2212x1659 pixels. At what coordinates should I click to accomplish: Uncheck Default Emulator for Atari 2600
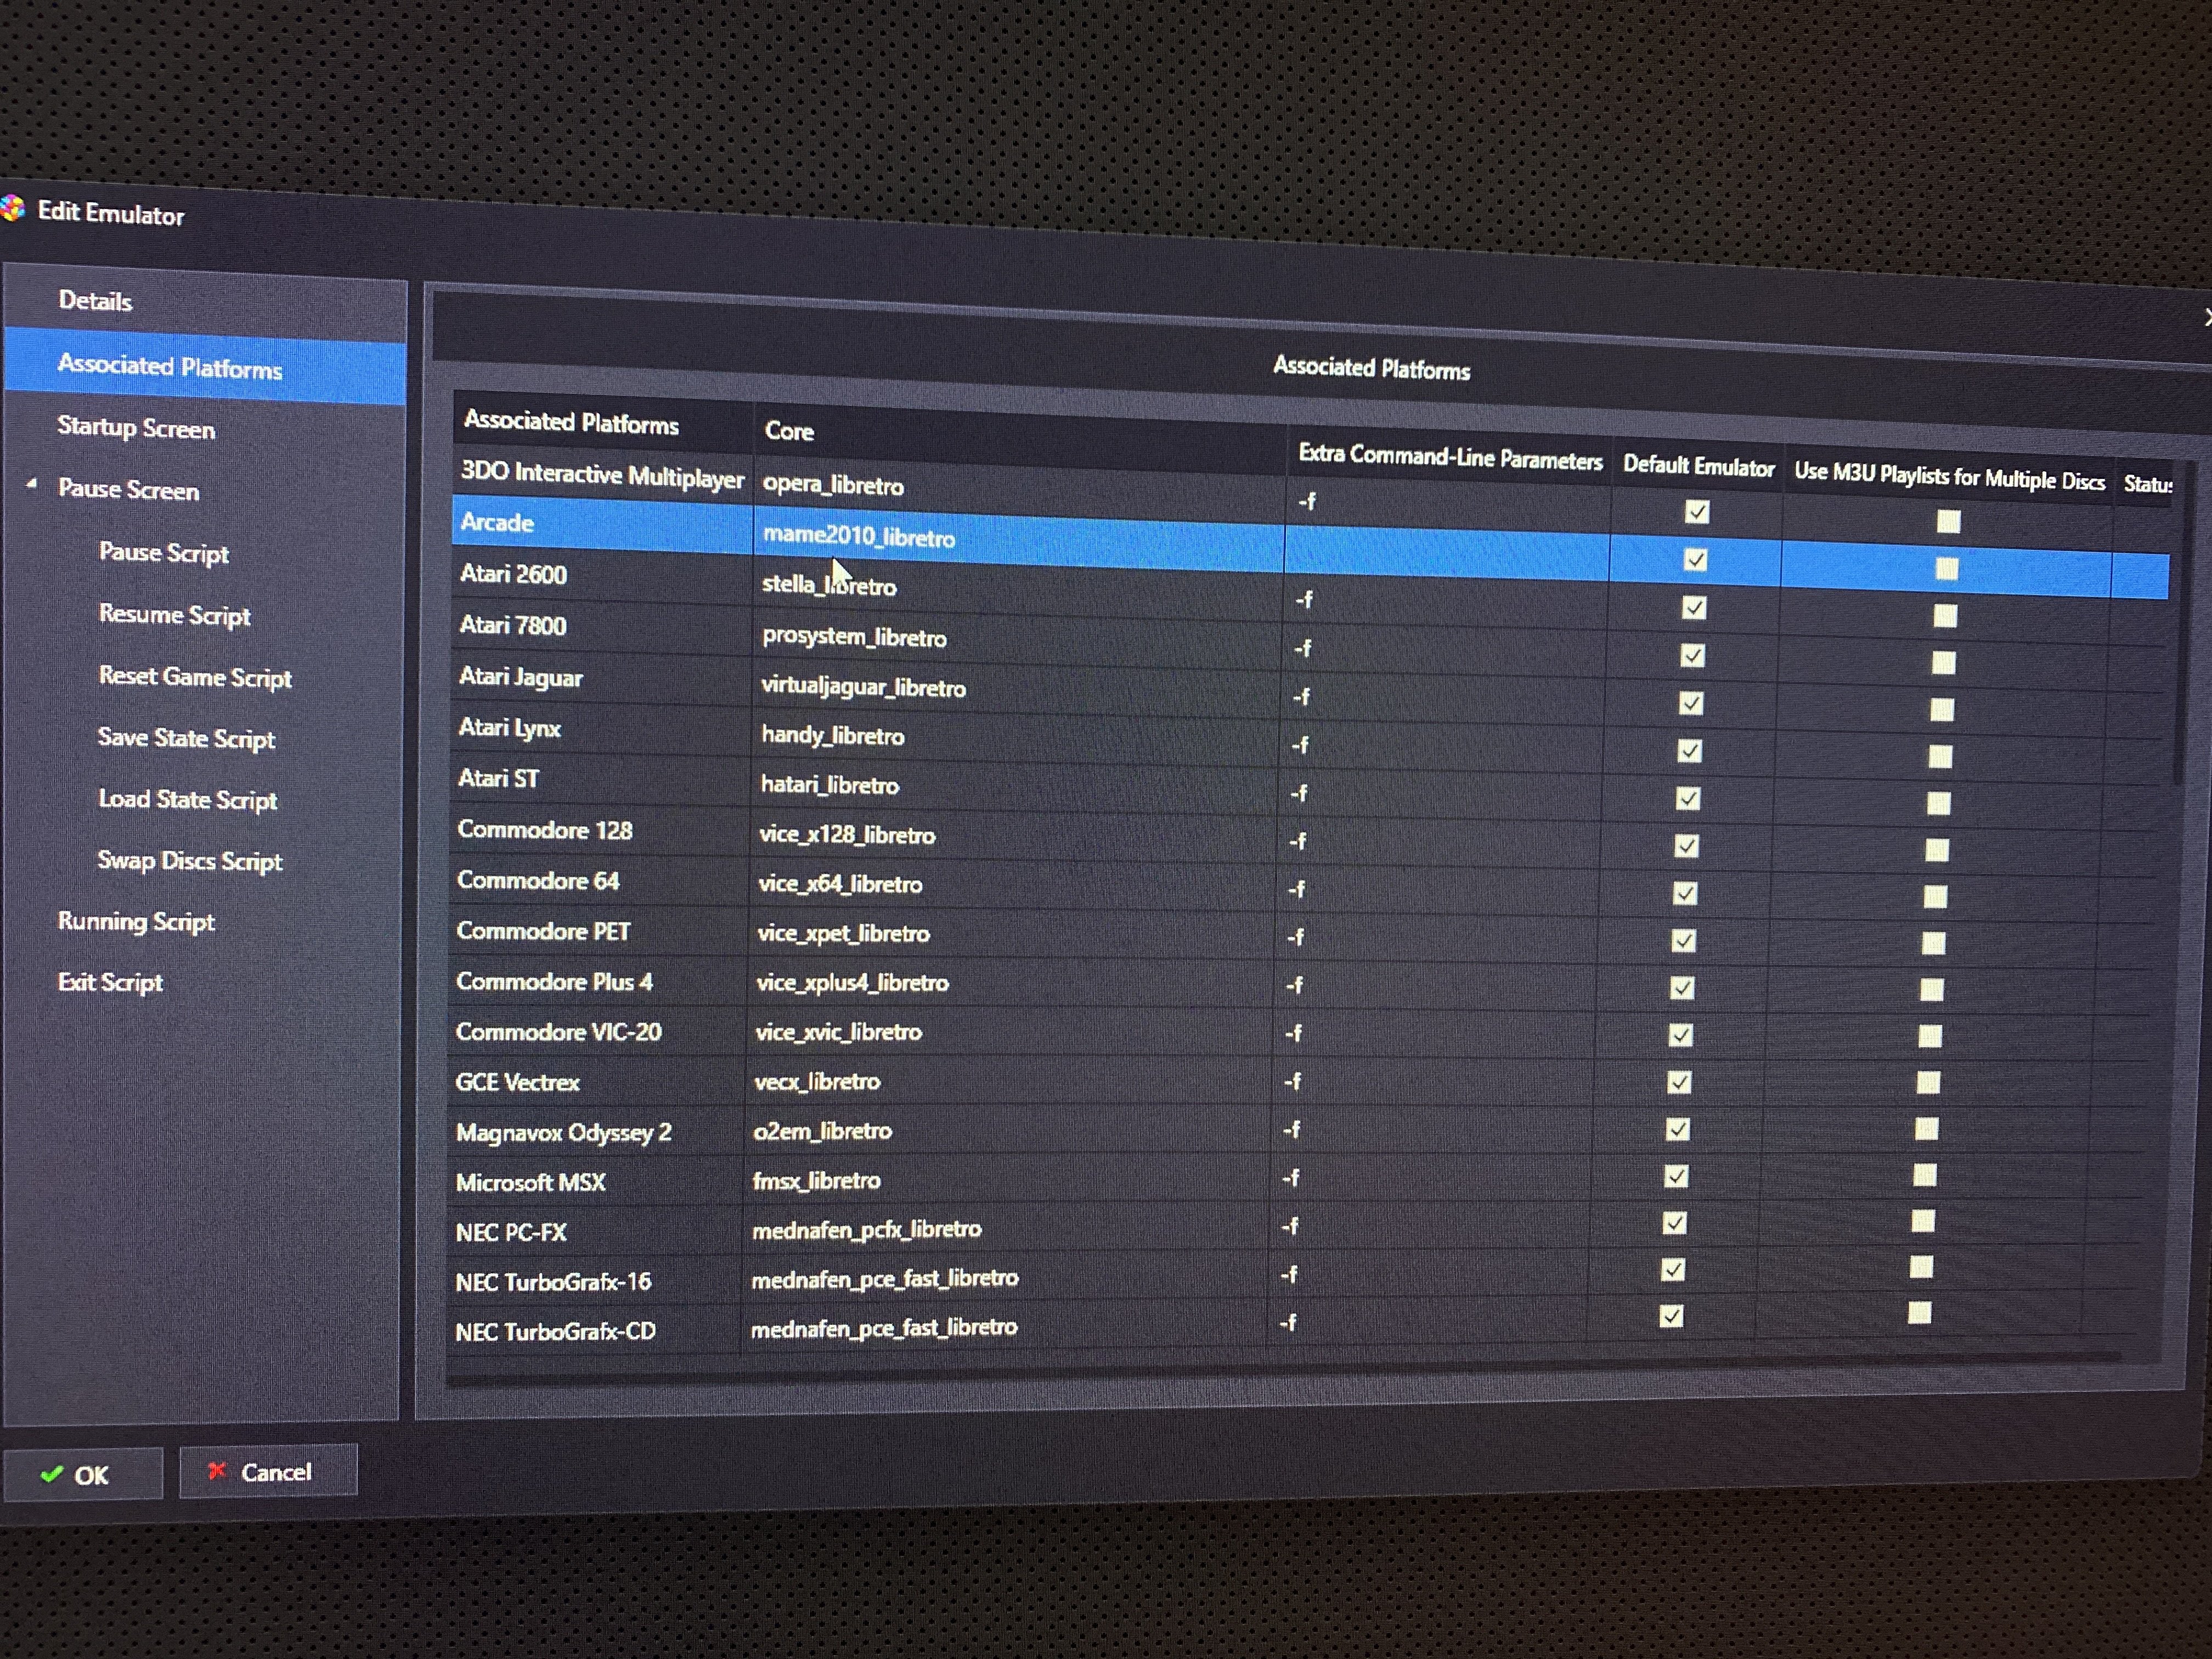[x=1694, y=608]
